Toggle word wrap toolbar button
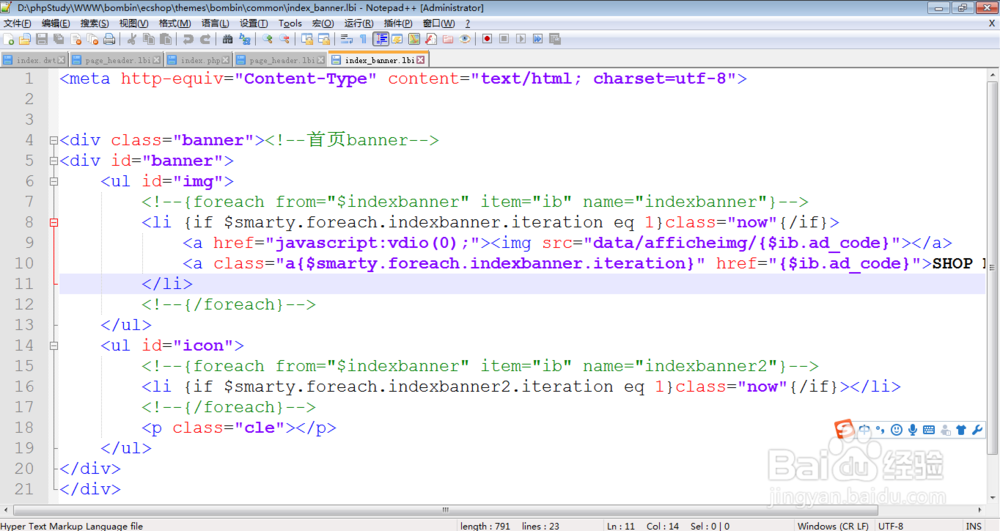 (346, 40)
